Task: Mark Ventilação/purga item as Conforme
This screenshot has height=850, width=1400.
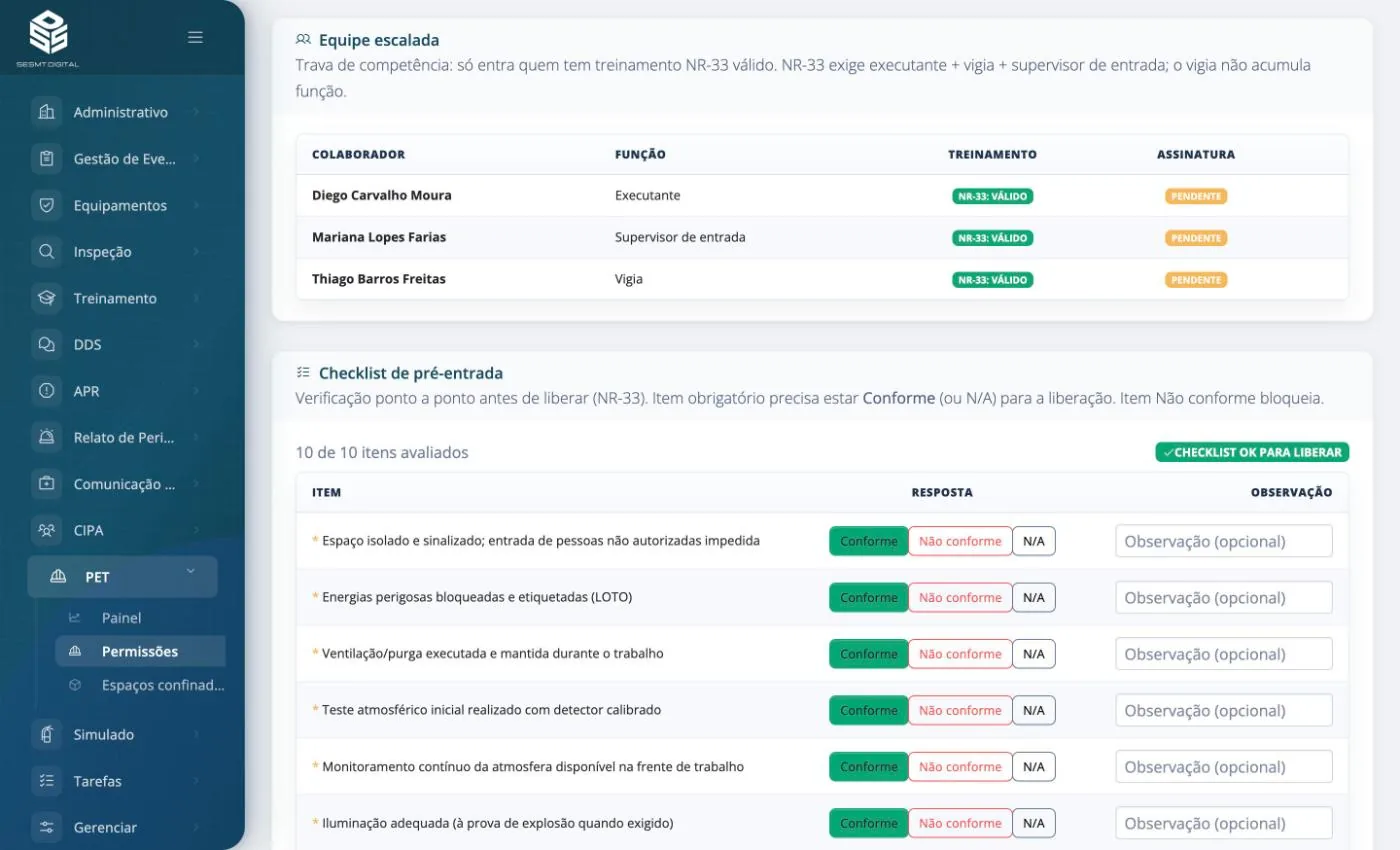Action: [868, 654]
